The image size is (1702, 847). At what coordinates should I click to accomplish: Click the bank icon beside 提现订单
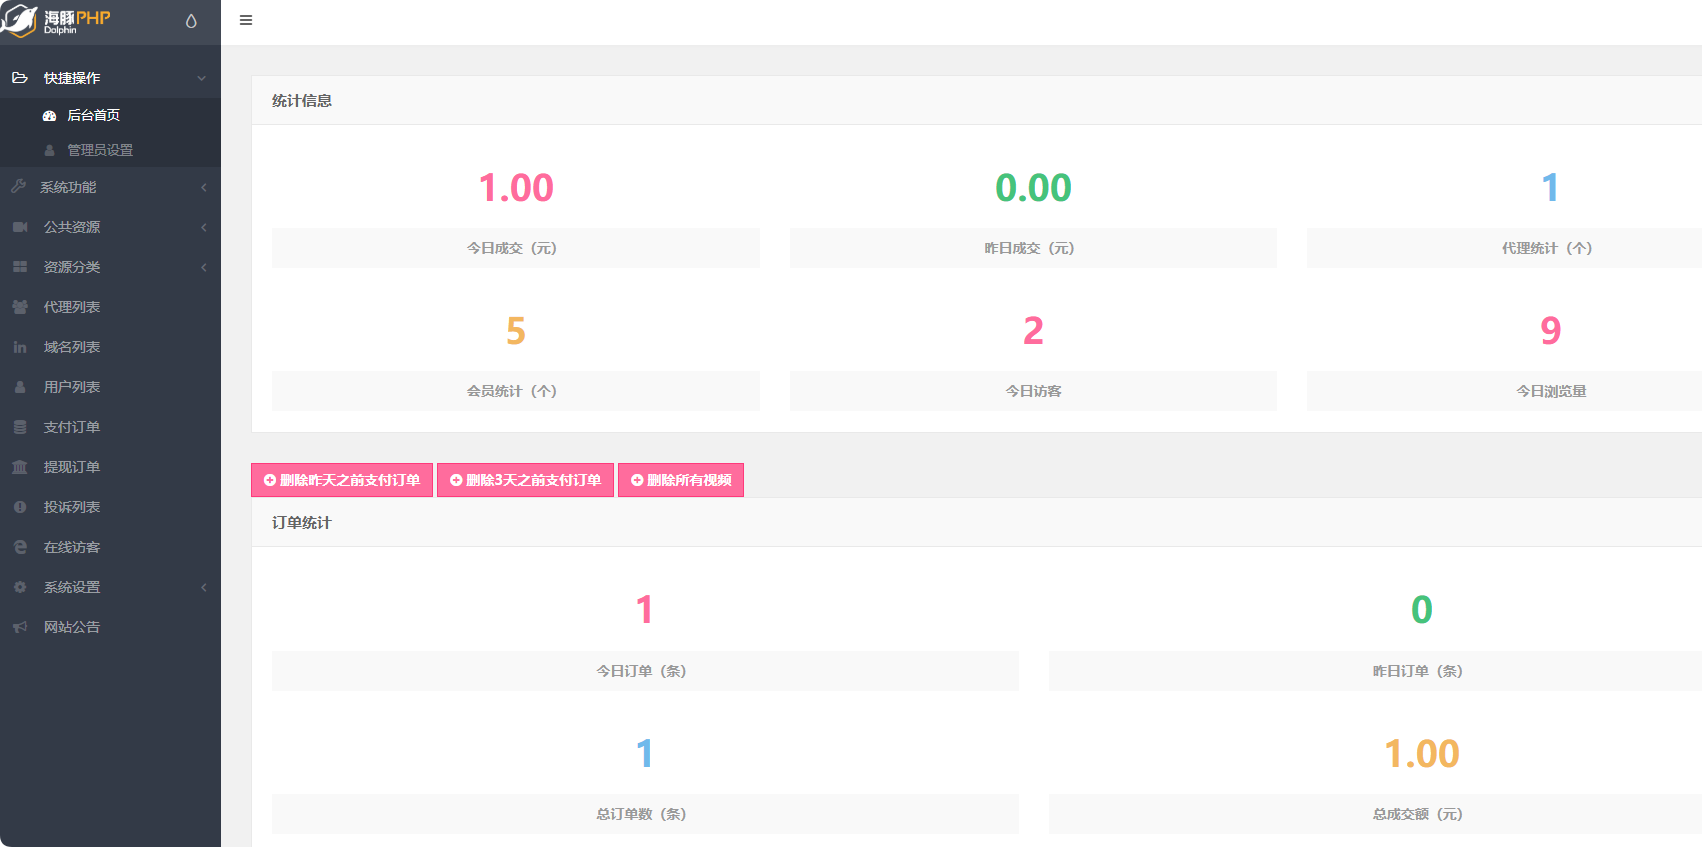pyautogui.click(x=20, y=467)
